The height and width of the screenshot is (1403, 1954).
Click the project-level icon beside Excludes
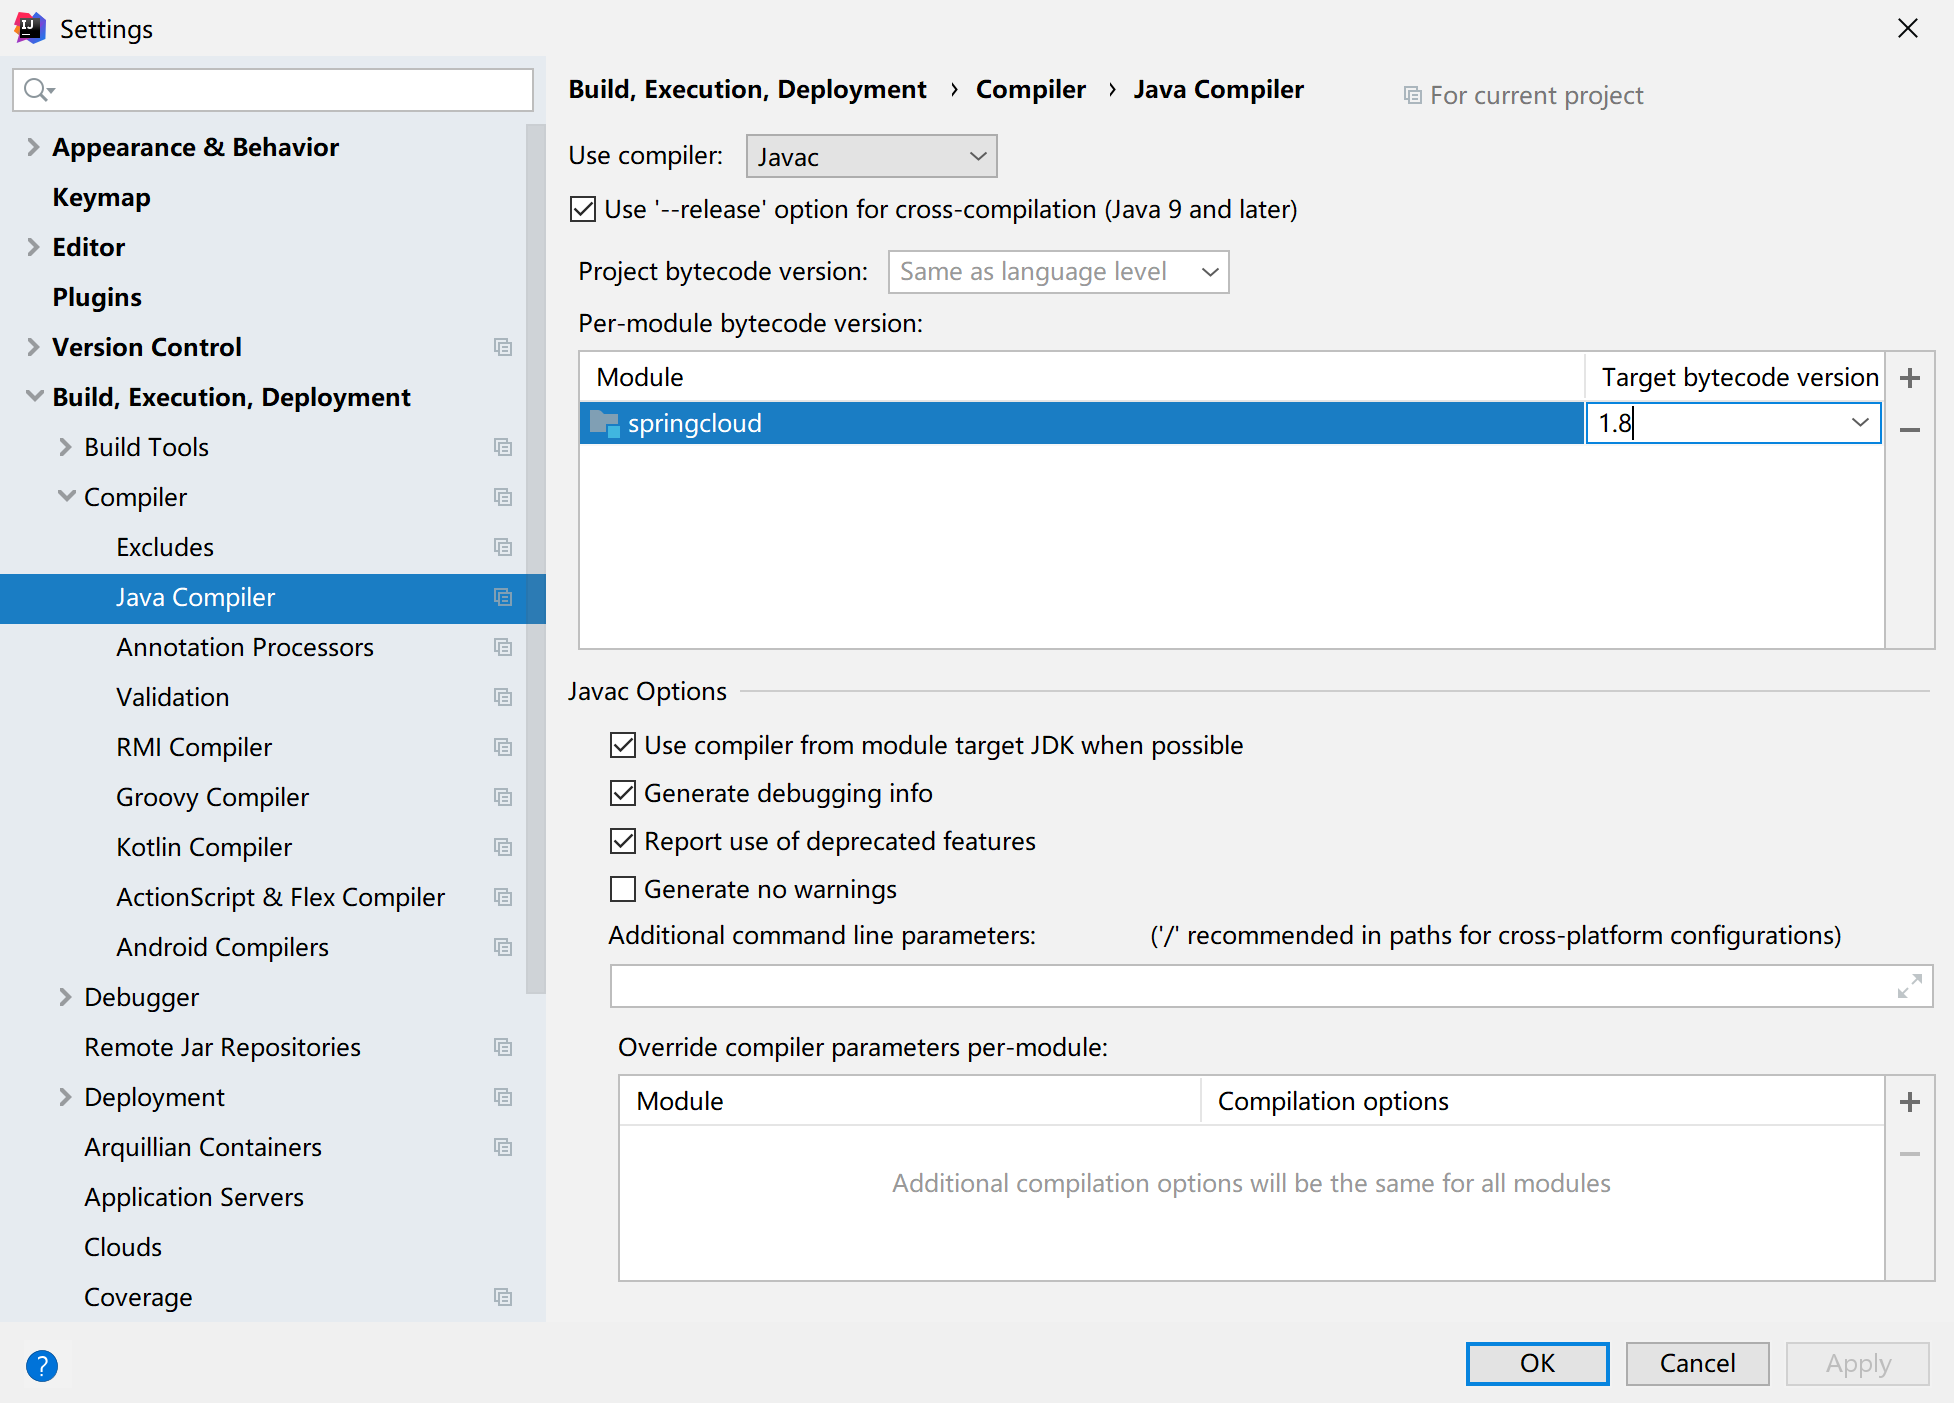503,547
